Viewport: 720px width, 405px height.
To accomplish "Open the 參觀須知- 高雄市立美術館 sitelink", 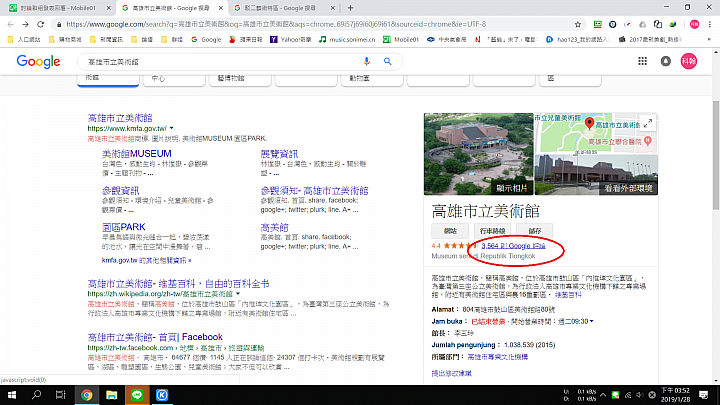I will point(314,191).
